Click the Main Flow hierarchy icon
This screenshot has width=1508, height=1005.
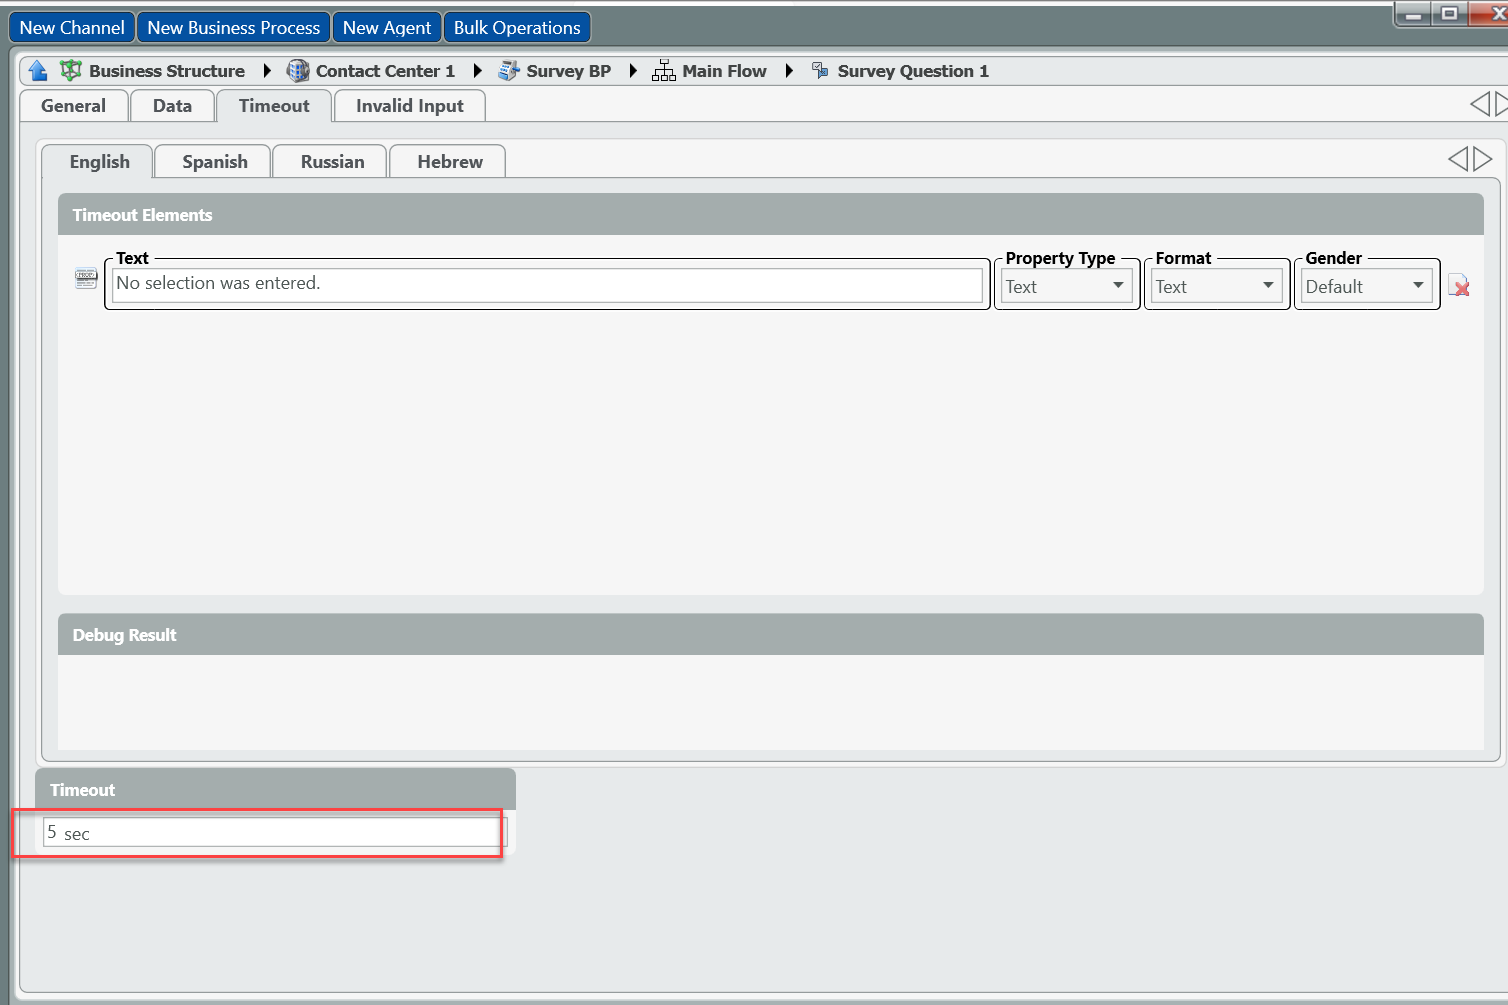(664, 71)
